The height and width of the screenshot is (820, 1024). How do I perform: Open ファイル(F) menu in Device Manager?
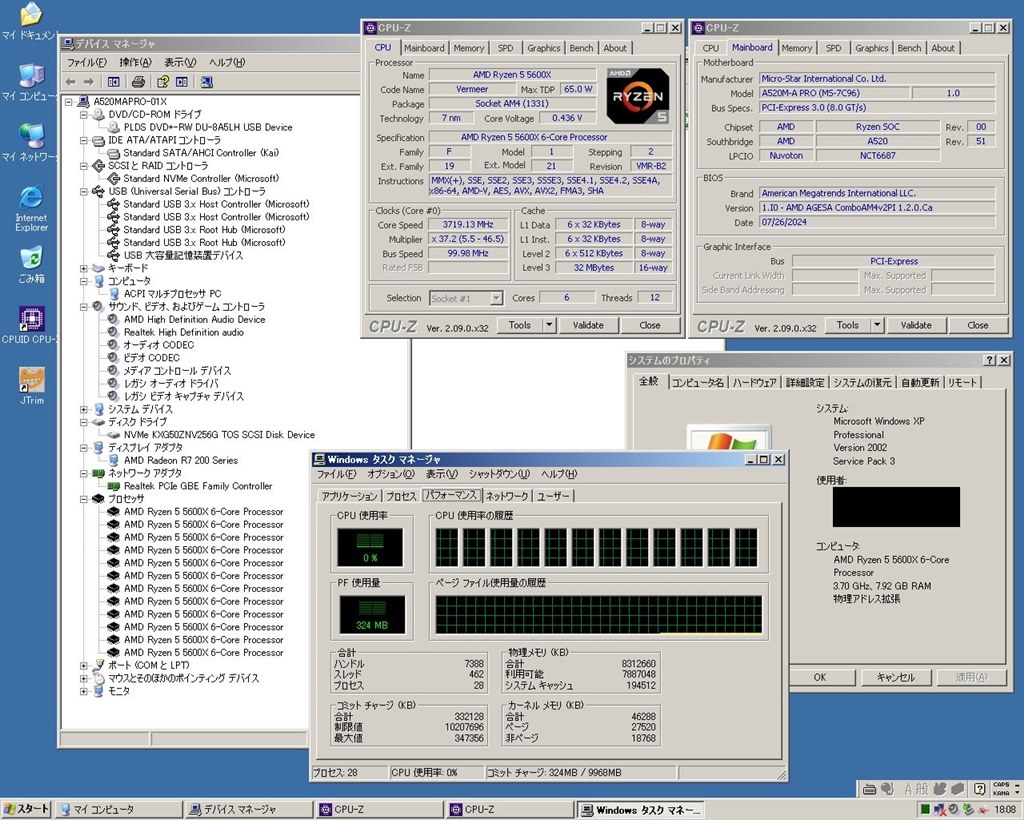[87, 63]
